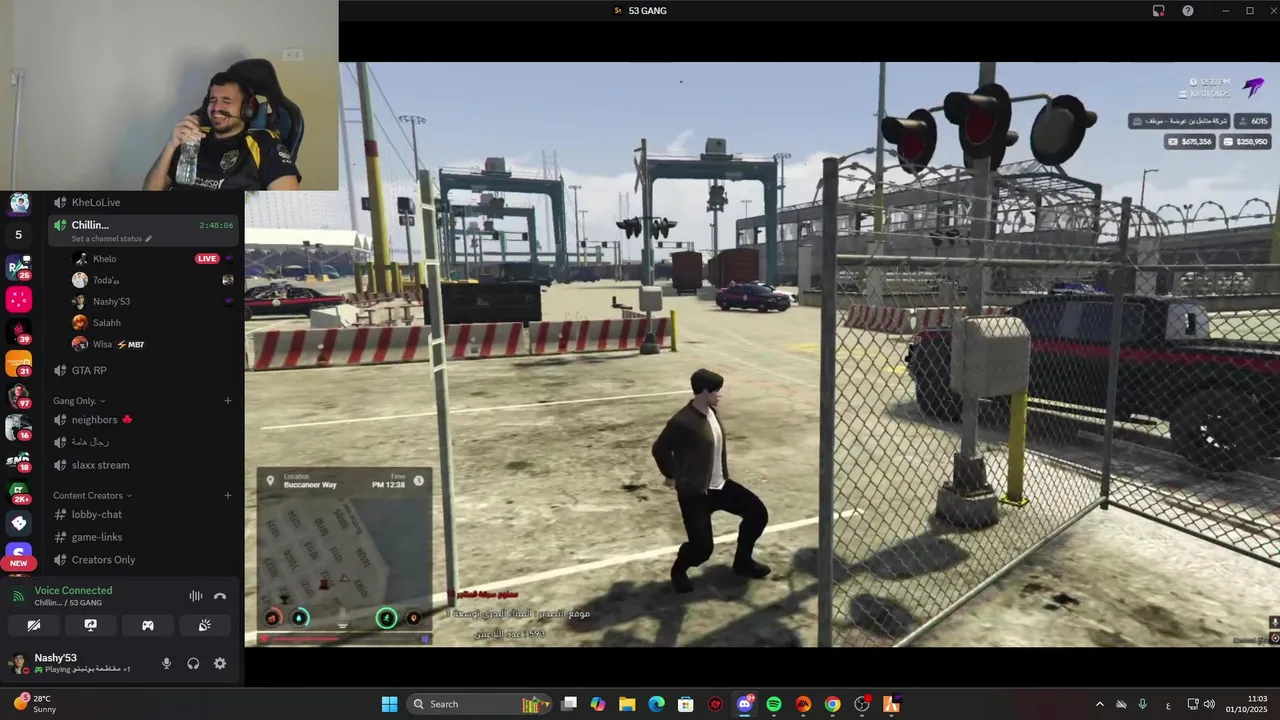Mute microphone in user panel

[x=167, y=663]
